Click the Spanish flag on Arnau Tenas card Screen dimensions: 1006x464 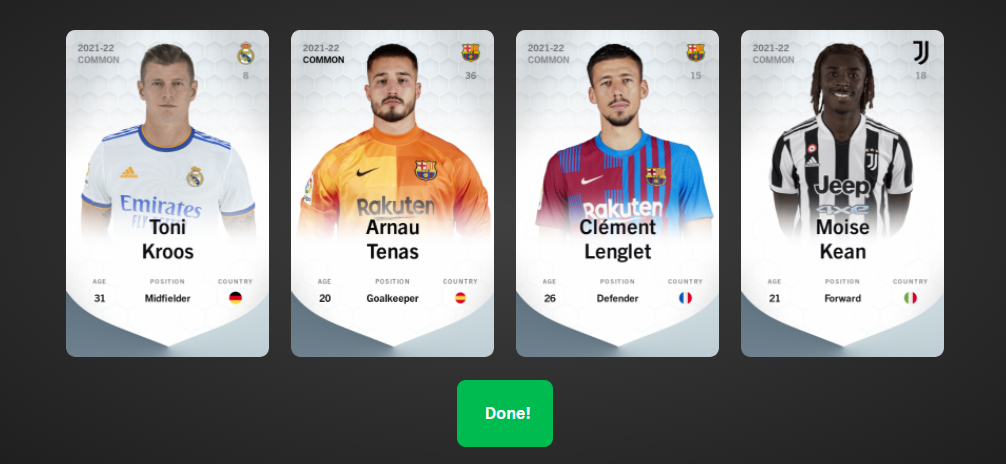(x=460, y=298)
